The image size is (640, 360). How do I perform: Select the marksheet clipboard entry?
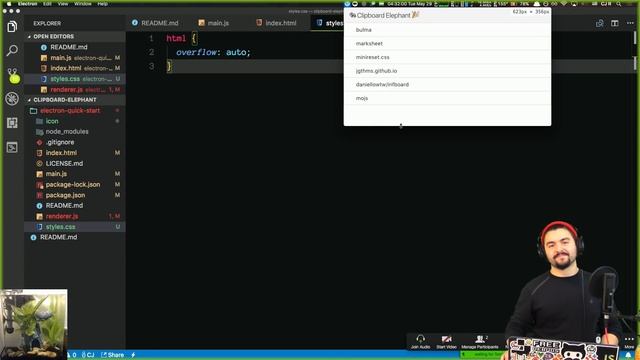tap(447, 43)
